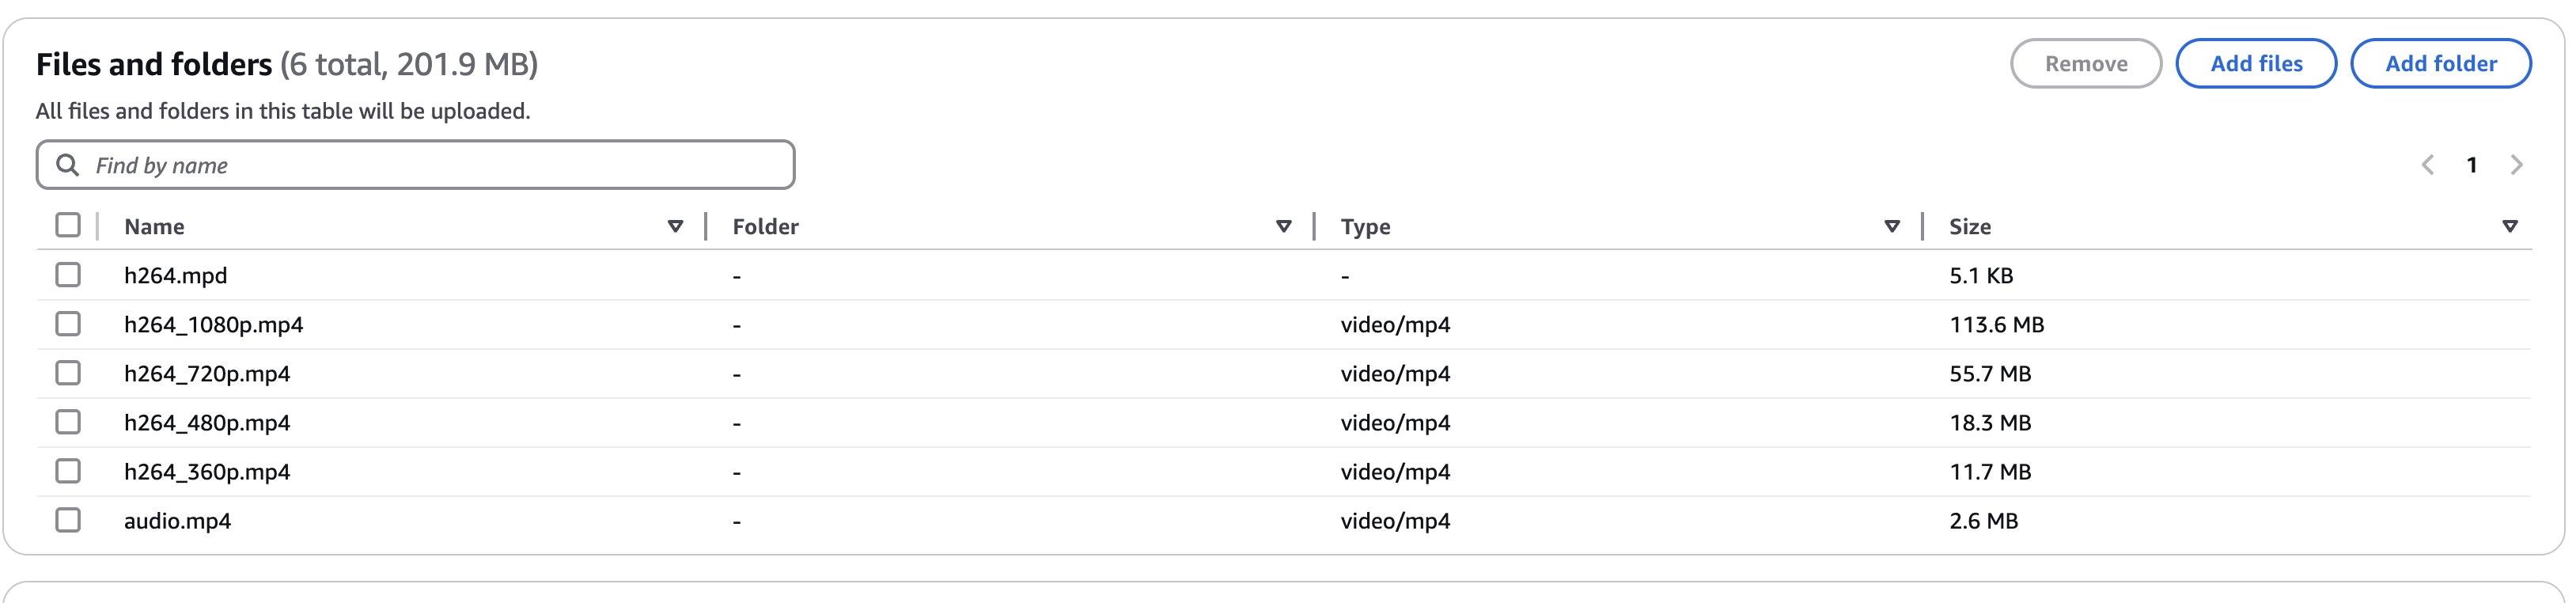
Task: Click the Remove button
Action: coord(2086,64)
